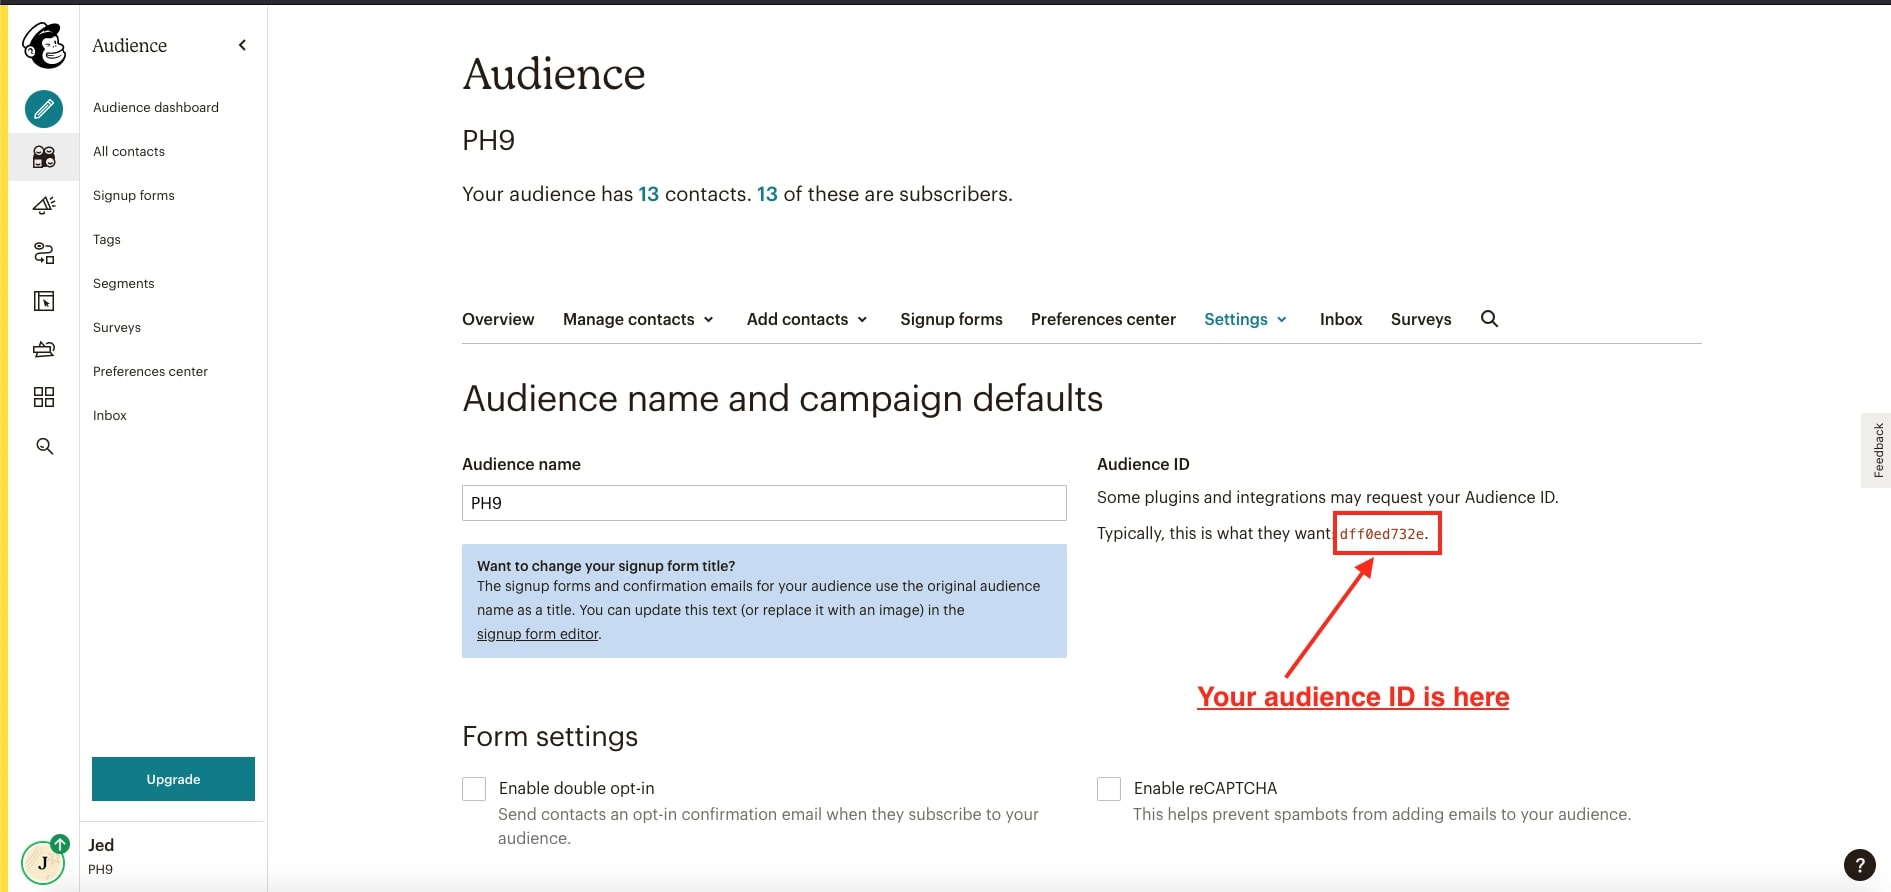The image size is (1891, 892).
Task: Expand the Add contacts dropdown
Action: 806,319
